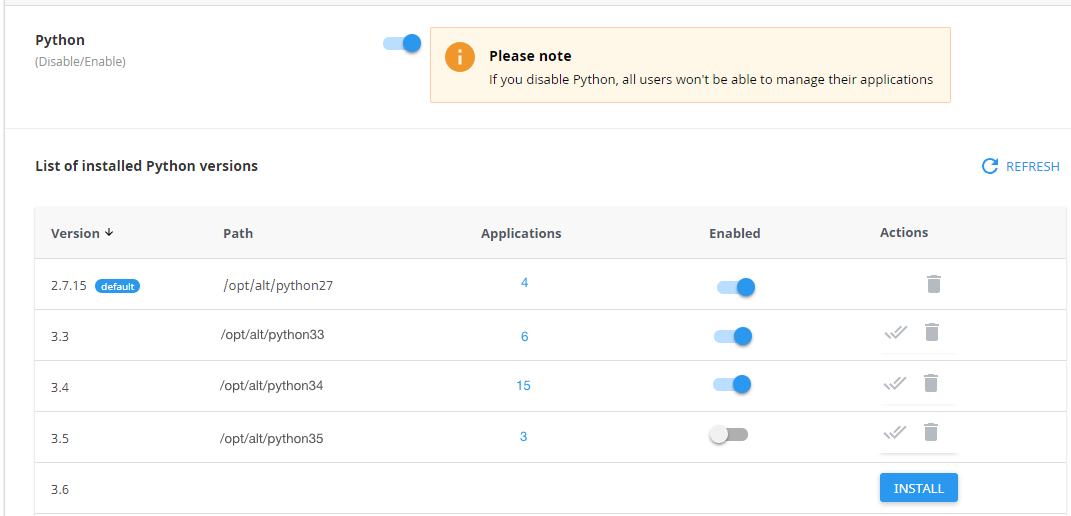This screenshot has width=1071, height=516.
Task: Disable Python 2.7.15 with its toggle
Action: coord(735,287)
